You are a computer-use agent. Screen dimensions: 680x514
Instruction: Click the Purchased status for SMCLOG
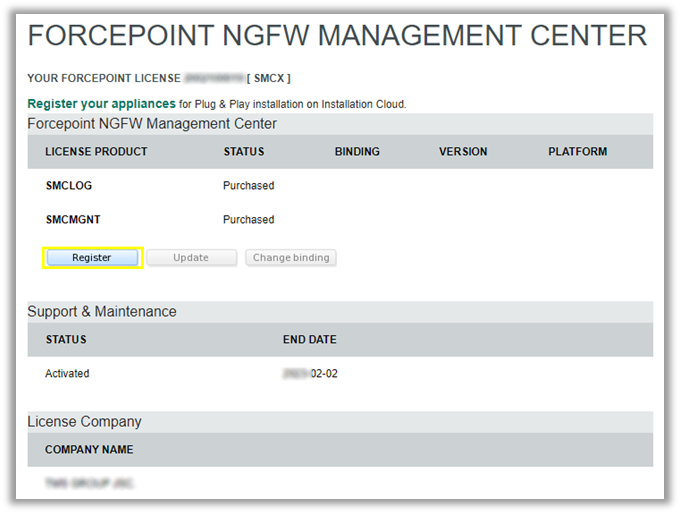pyautogui.click(x=248, y=186)
